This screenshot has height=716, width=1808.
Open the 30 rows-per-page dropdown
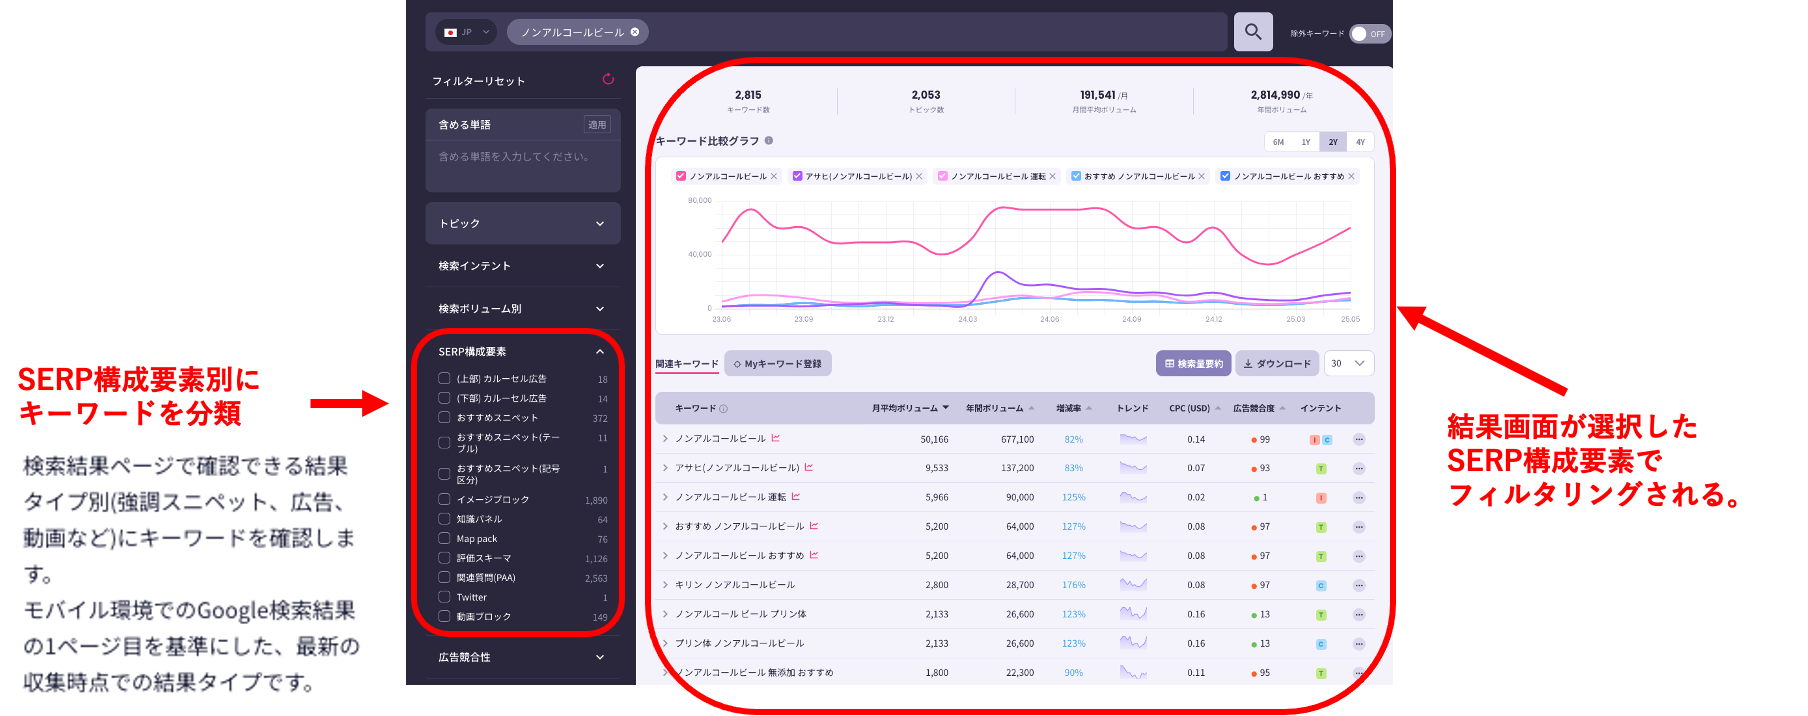pyautogui.click(x=1348, y=364)
